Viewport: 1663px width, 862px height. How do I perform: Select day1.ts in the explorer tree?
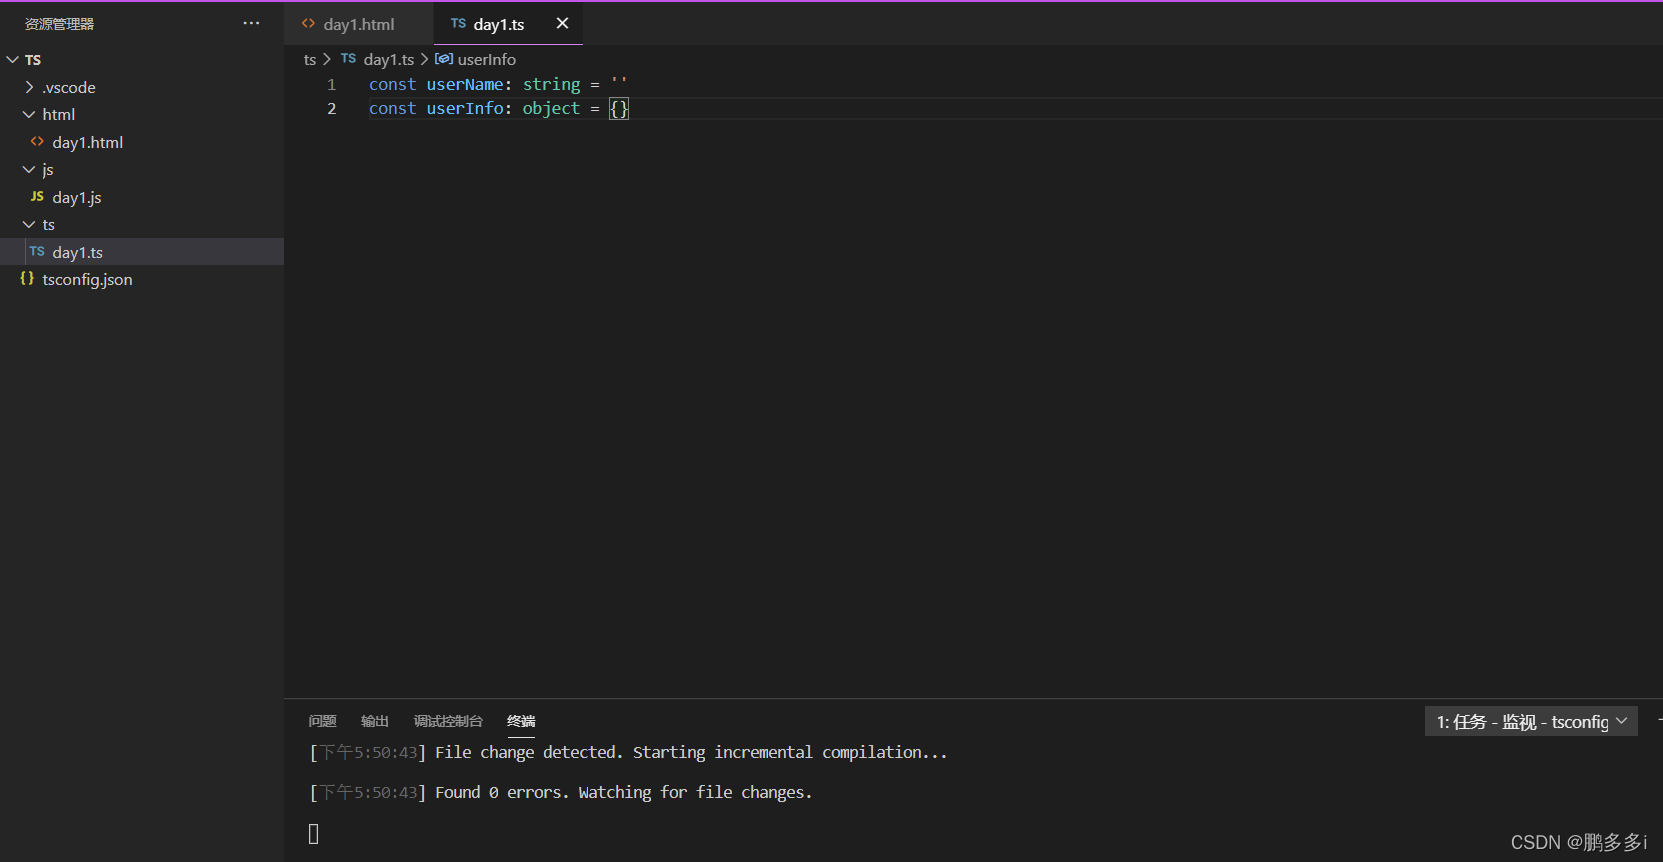pos(142,252)
